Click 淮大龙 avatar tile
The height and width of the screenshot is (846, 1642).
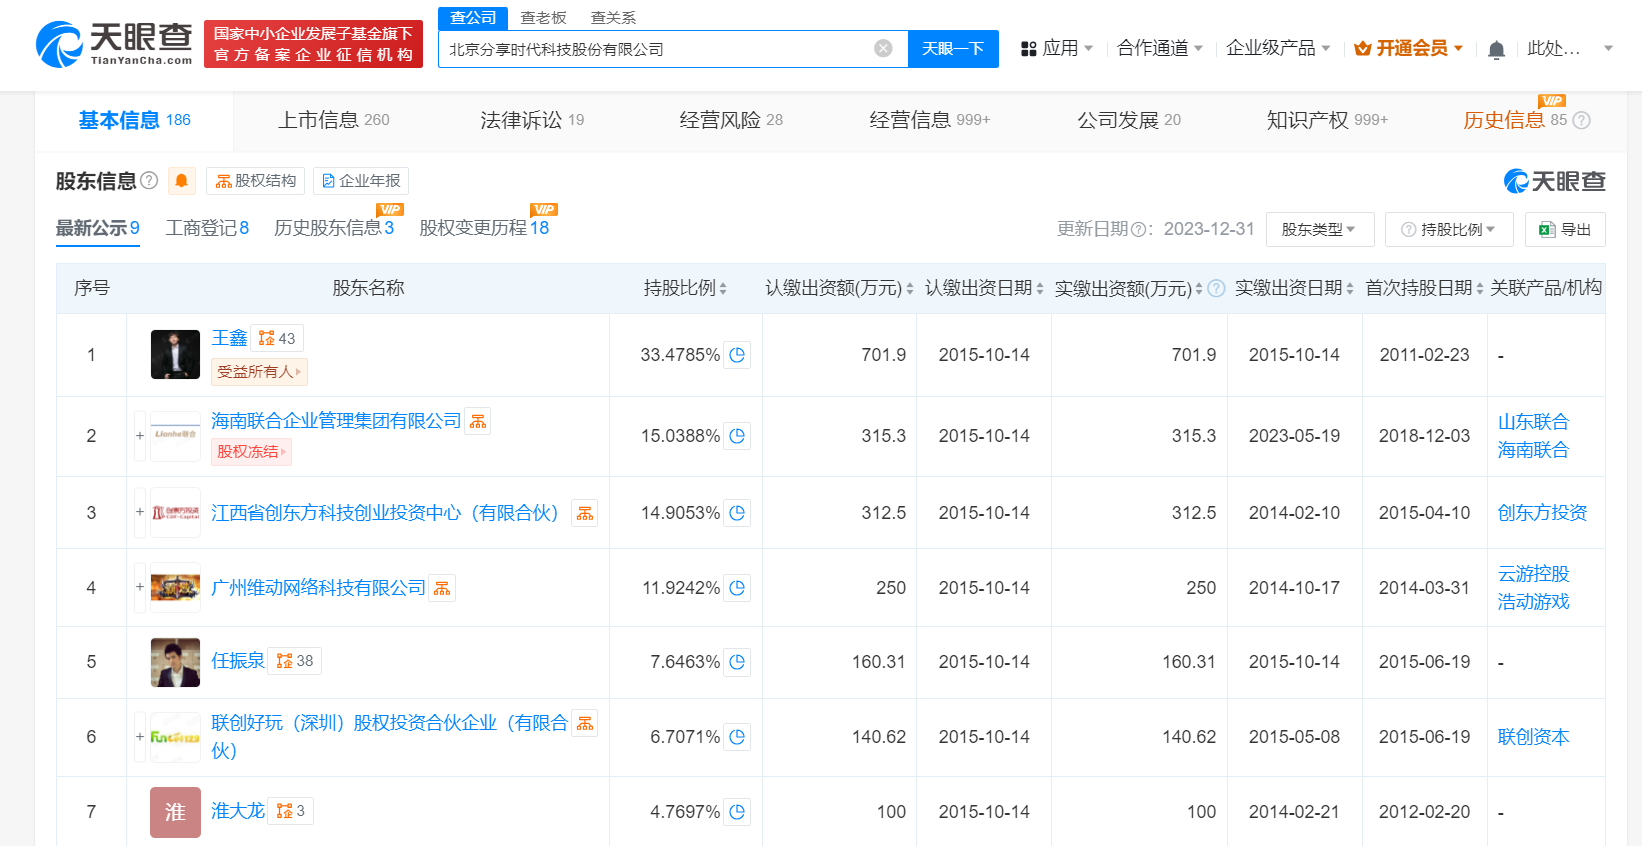(x=175, y=812)
